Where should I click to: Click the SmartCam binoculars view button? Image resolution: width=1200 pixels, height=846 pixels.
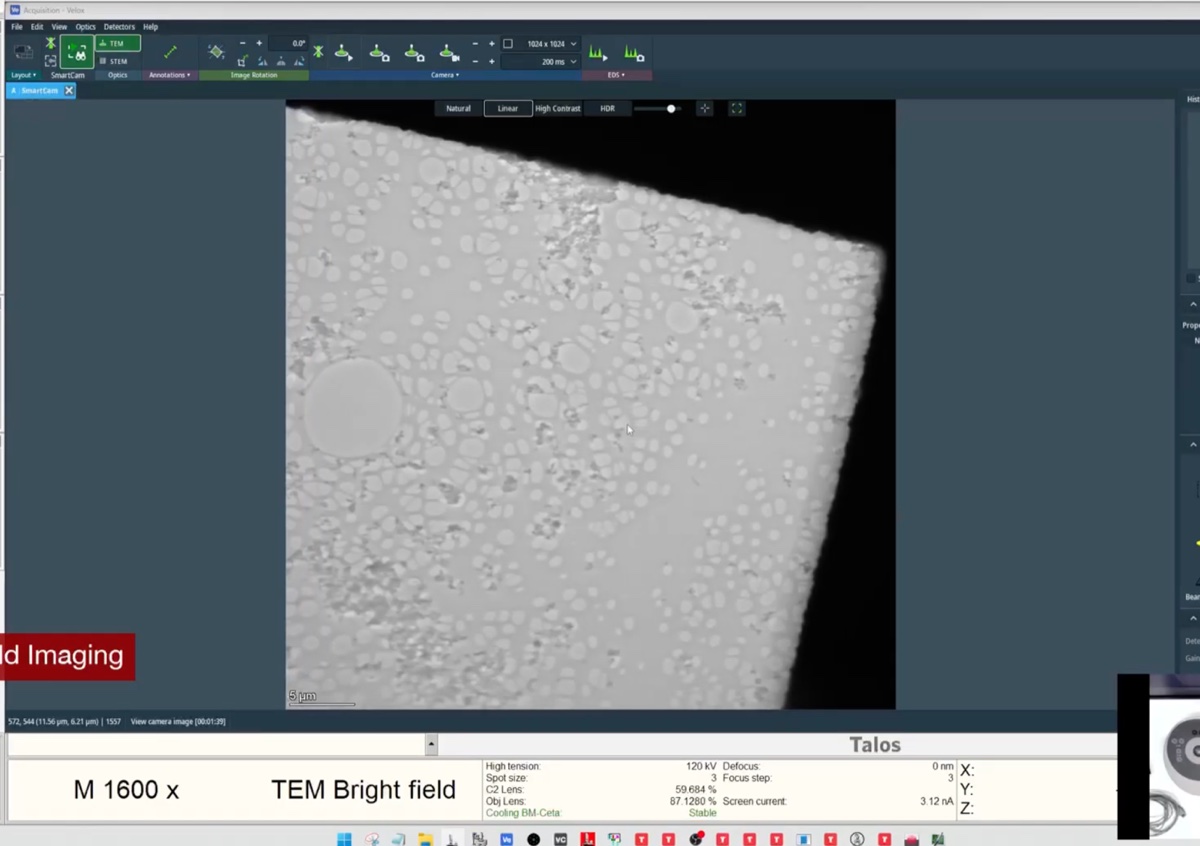tap(76, 52)
